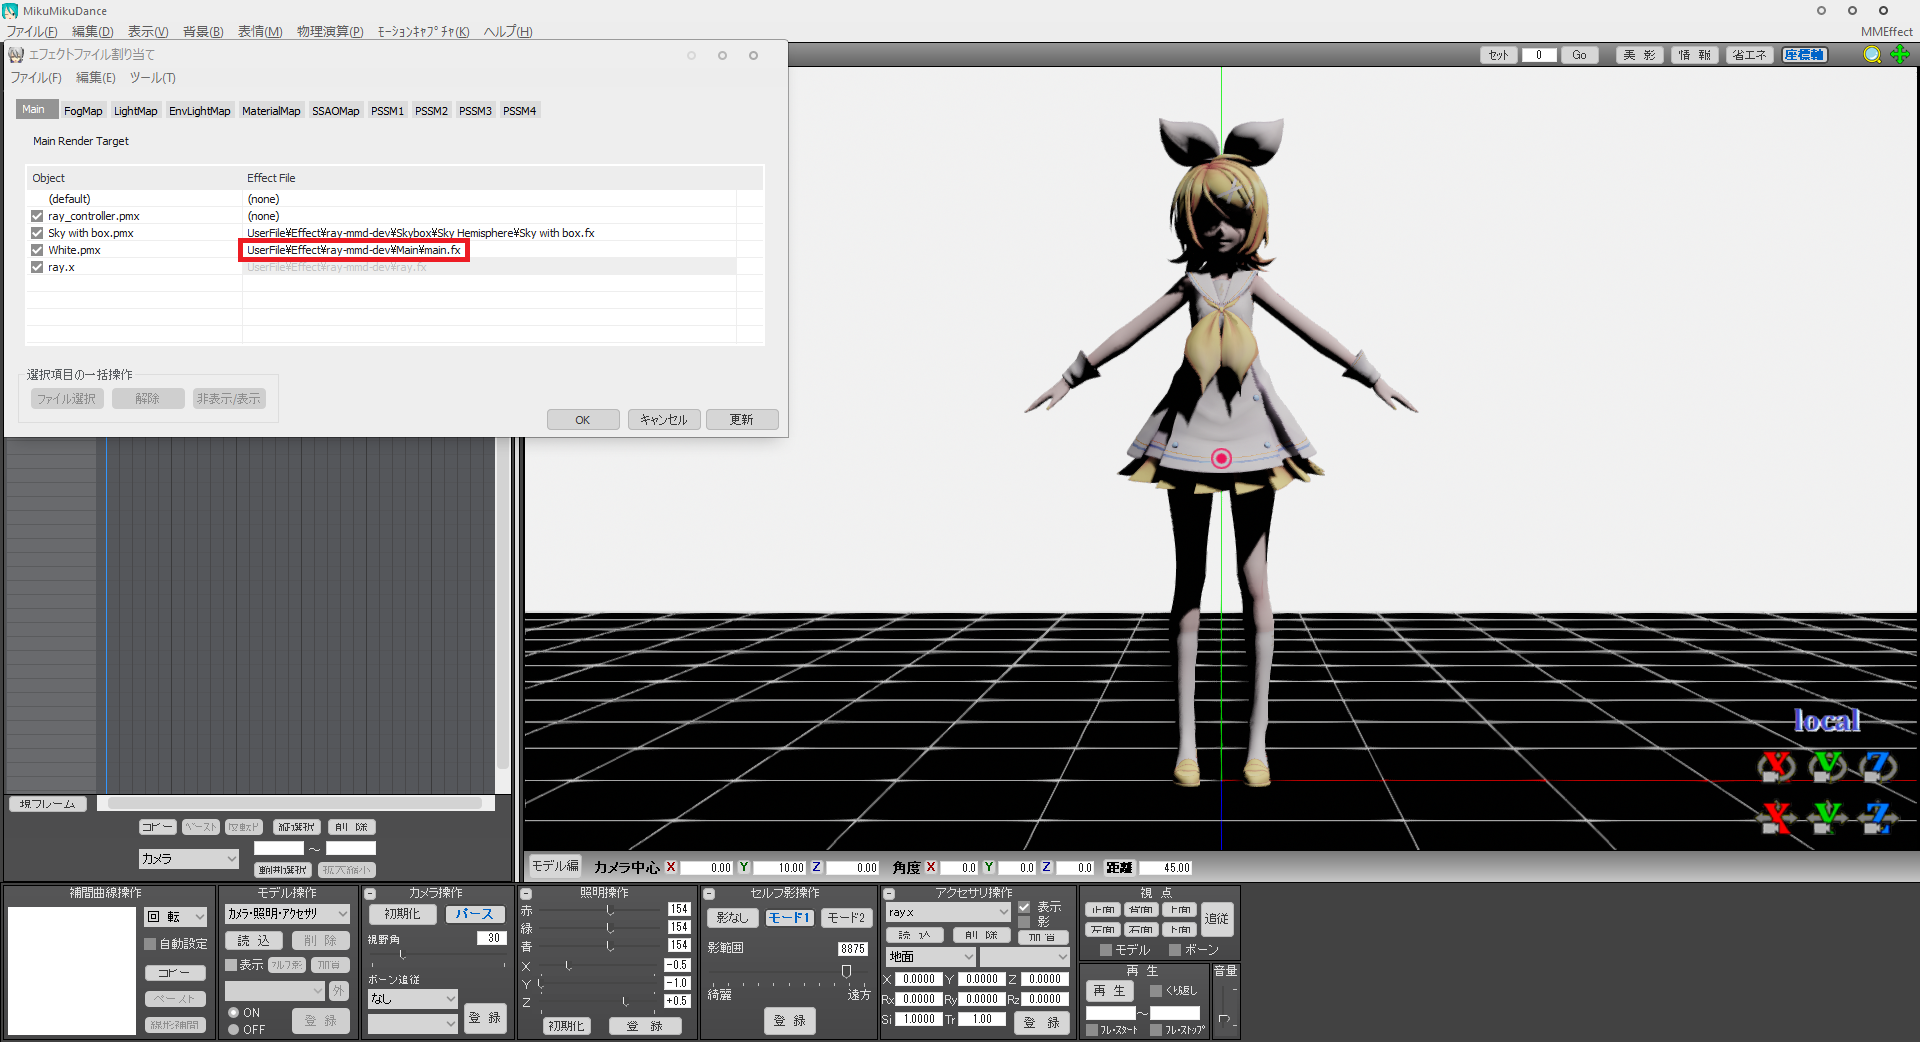This screenshot has width=1920, height=1042.
Task: Click the 距離 distance value field
Action: (1165, 868)
